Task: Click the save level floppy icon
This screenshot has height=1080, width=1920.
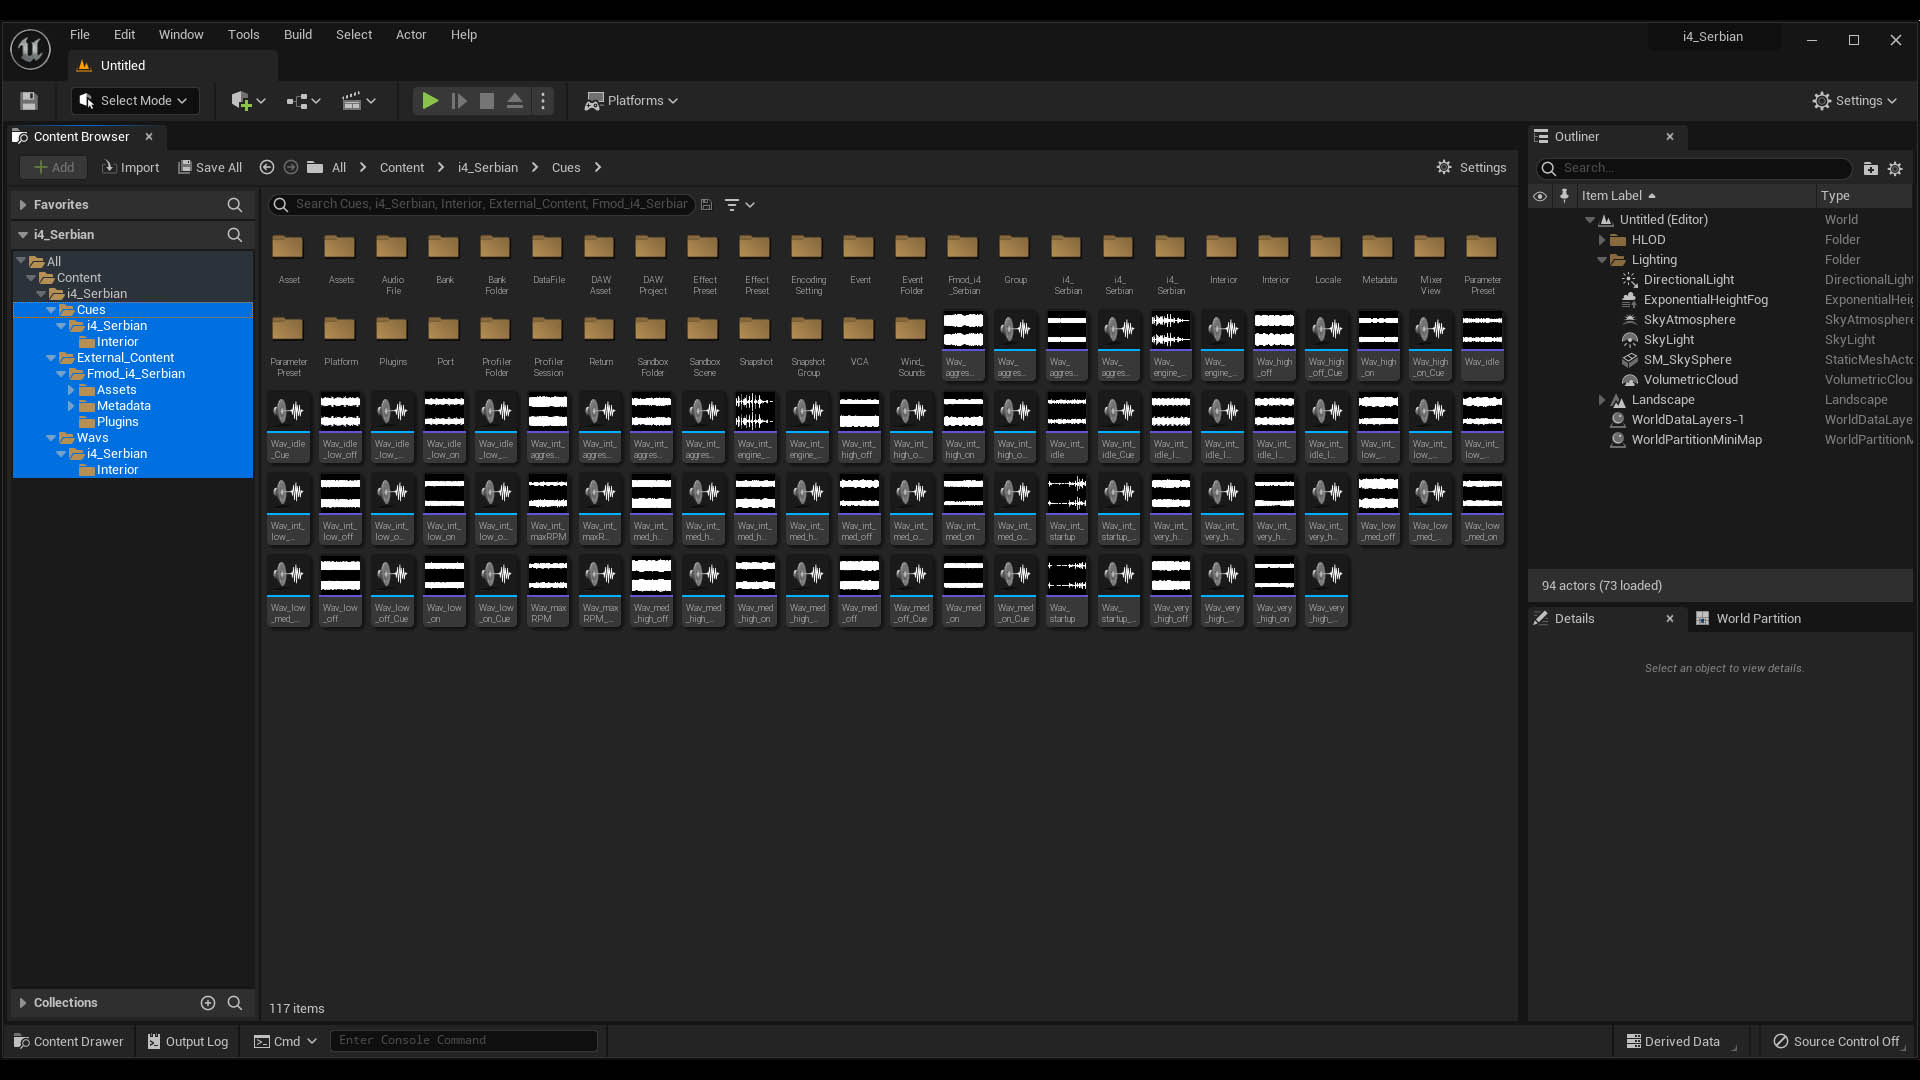Action: point(29,101)
